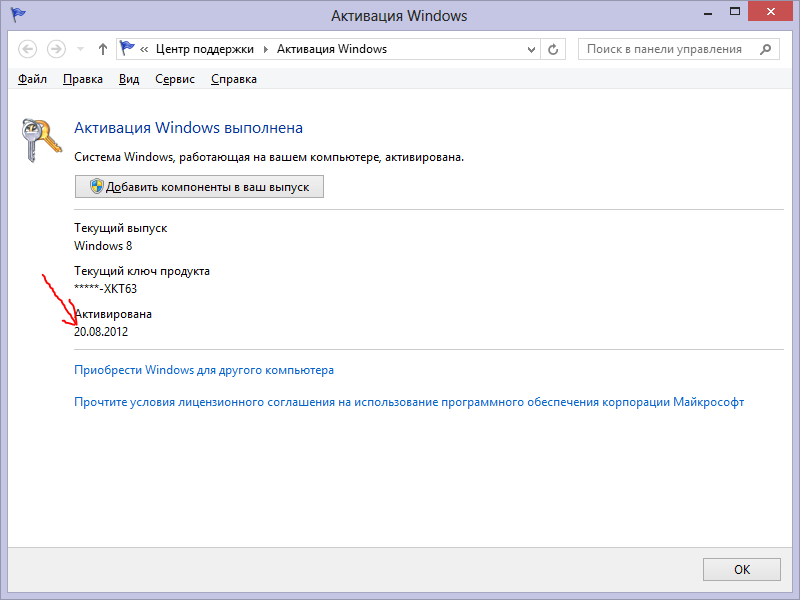800x600 pixels.
Task: Click the search magnifier icon
Action: (x=765, y=49)
